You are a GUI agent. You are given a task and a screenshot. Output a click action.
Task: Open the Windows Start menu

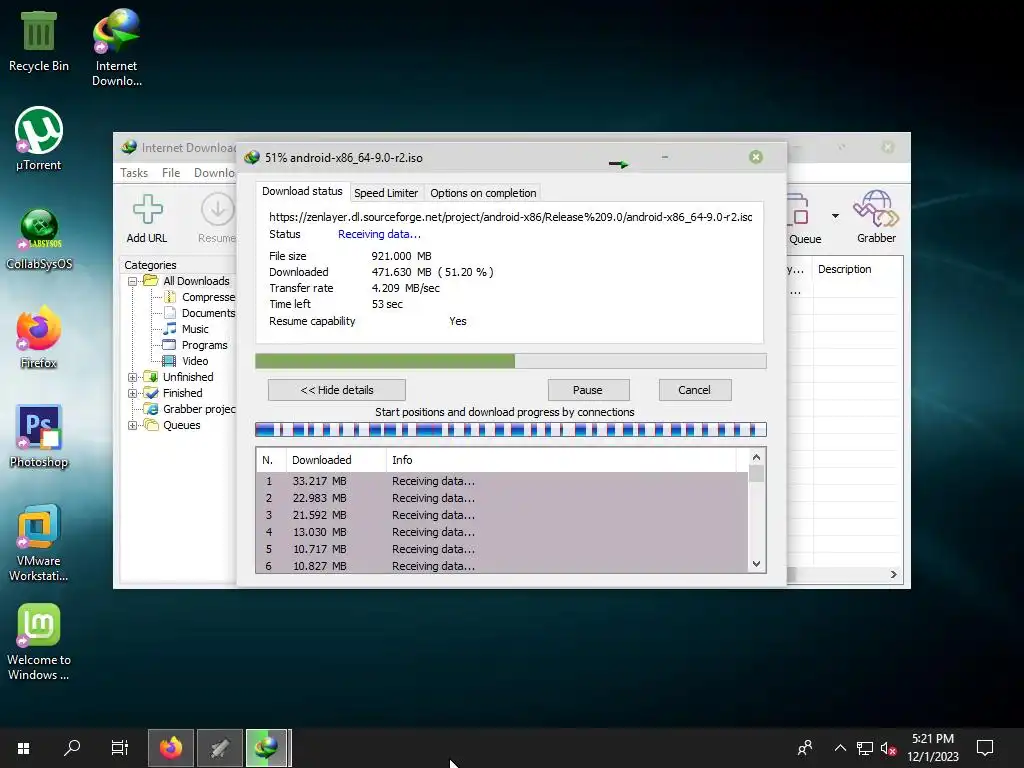point(24,748)
